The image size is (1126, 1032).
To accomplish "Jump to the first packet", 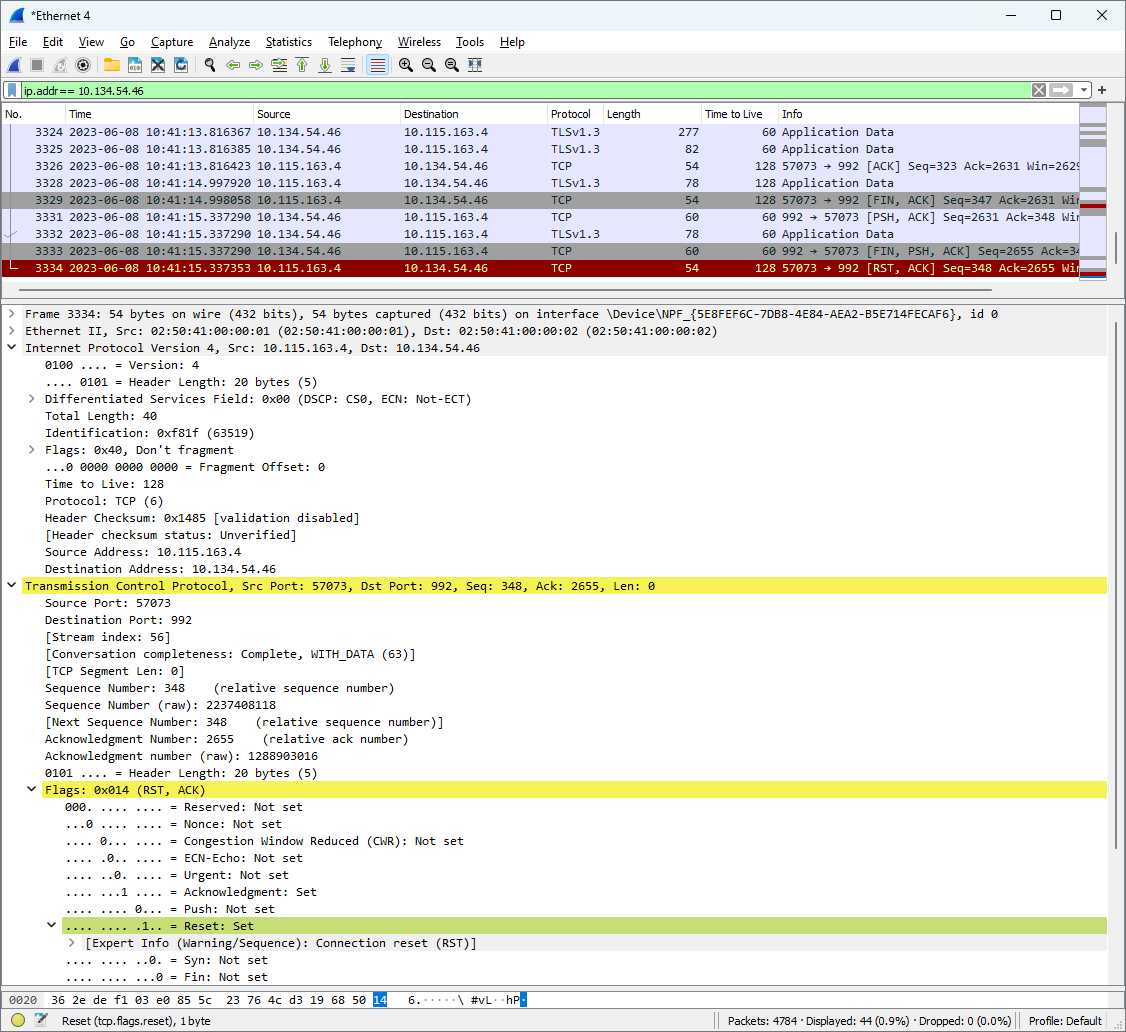I will (302, 65).
